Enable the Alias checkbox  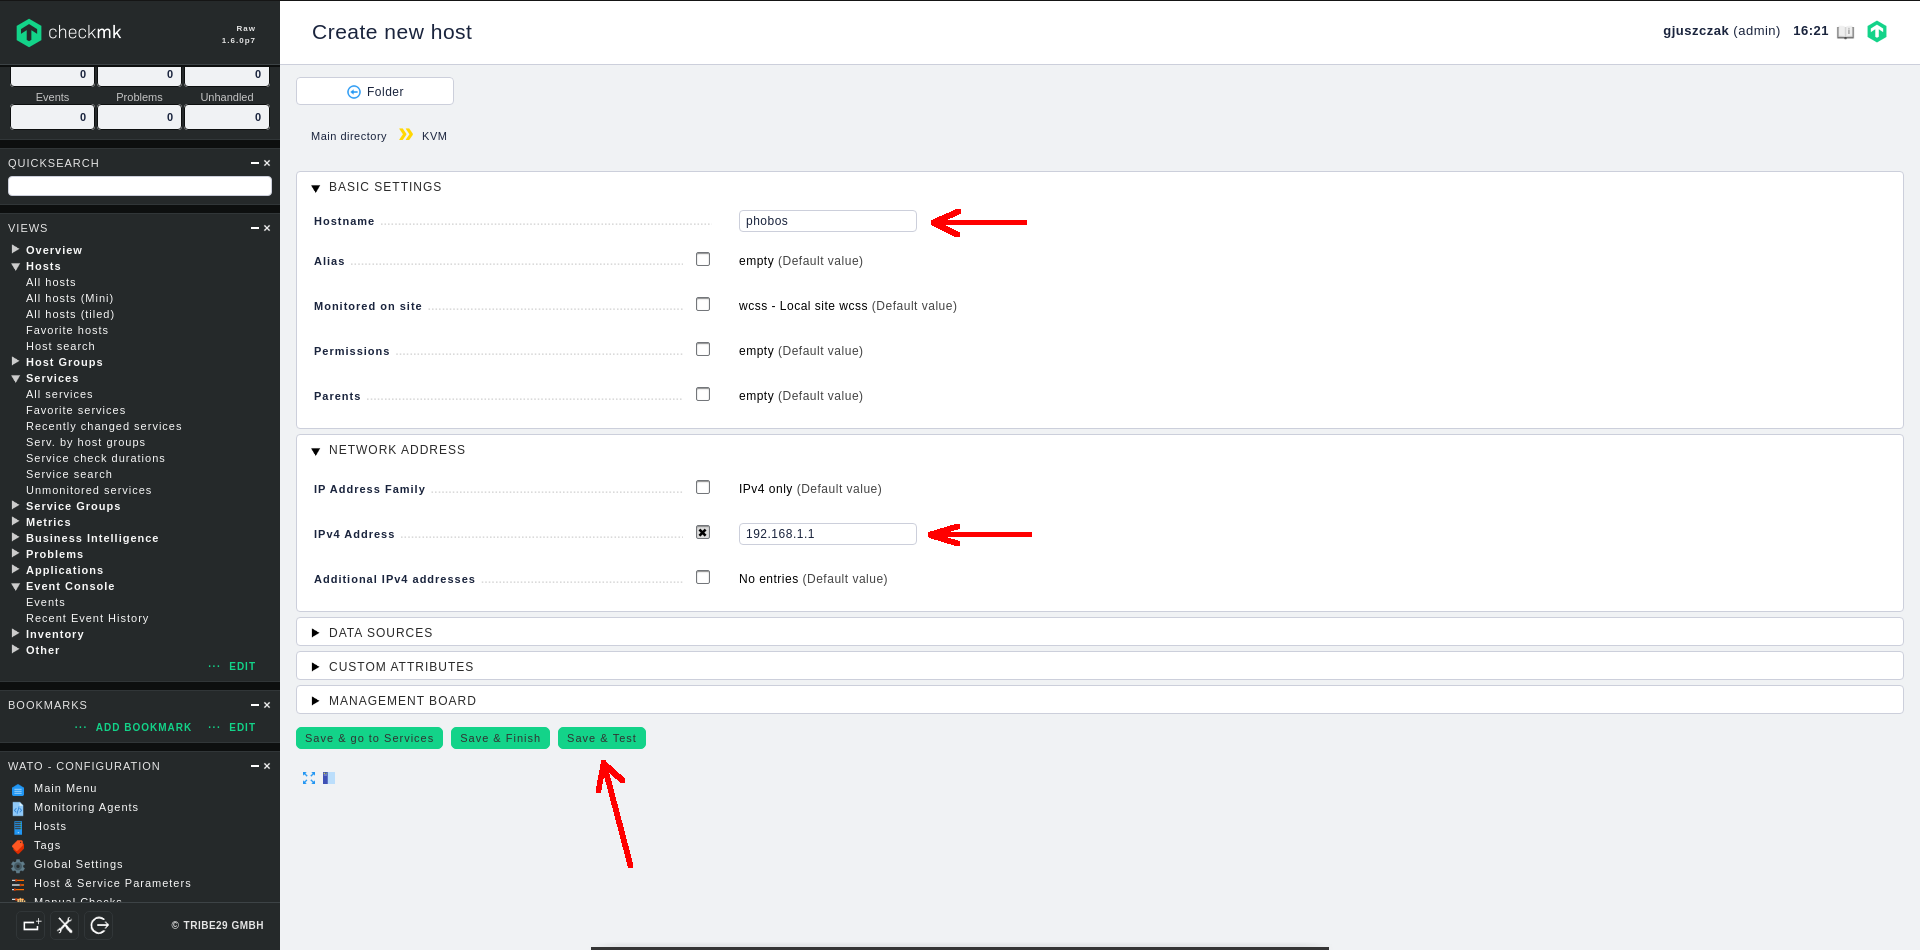(703, 260)
